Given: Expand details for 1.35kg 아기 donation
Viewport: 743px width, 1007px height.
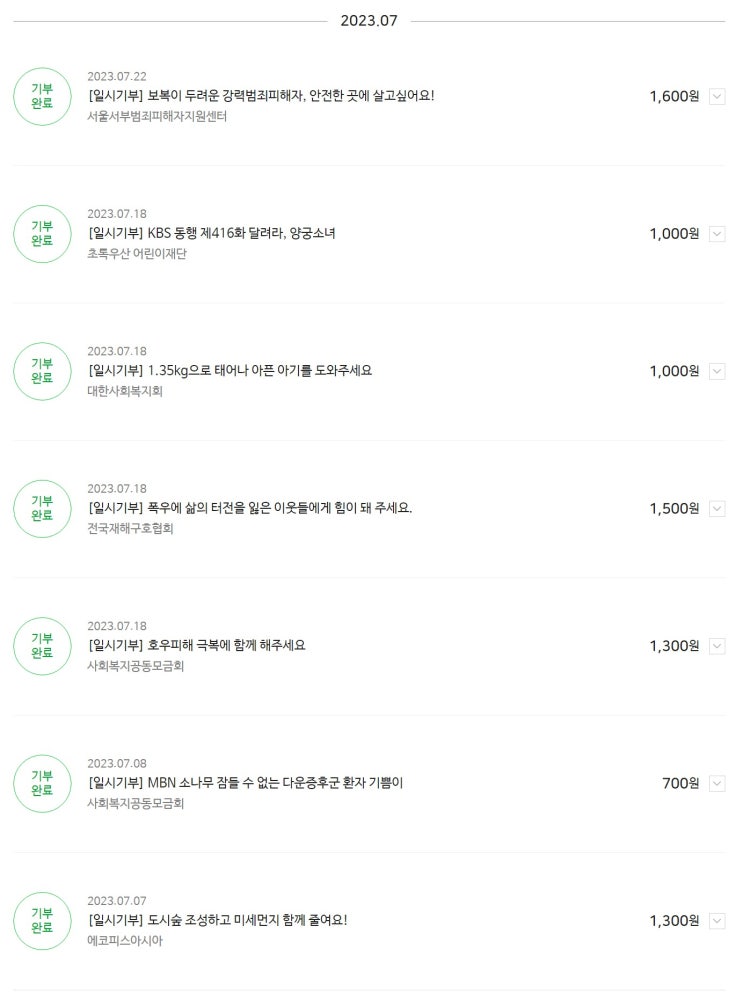Looking at the screenshot, I should (x=717, y=371).
